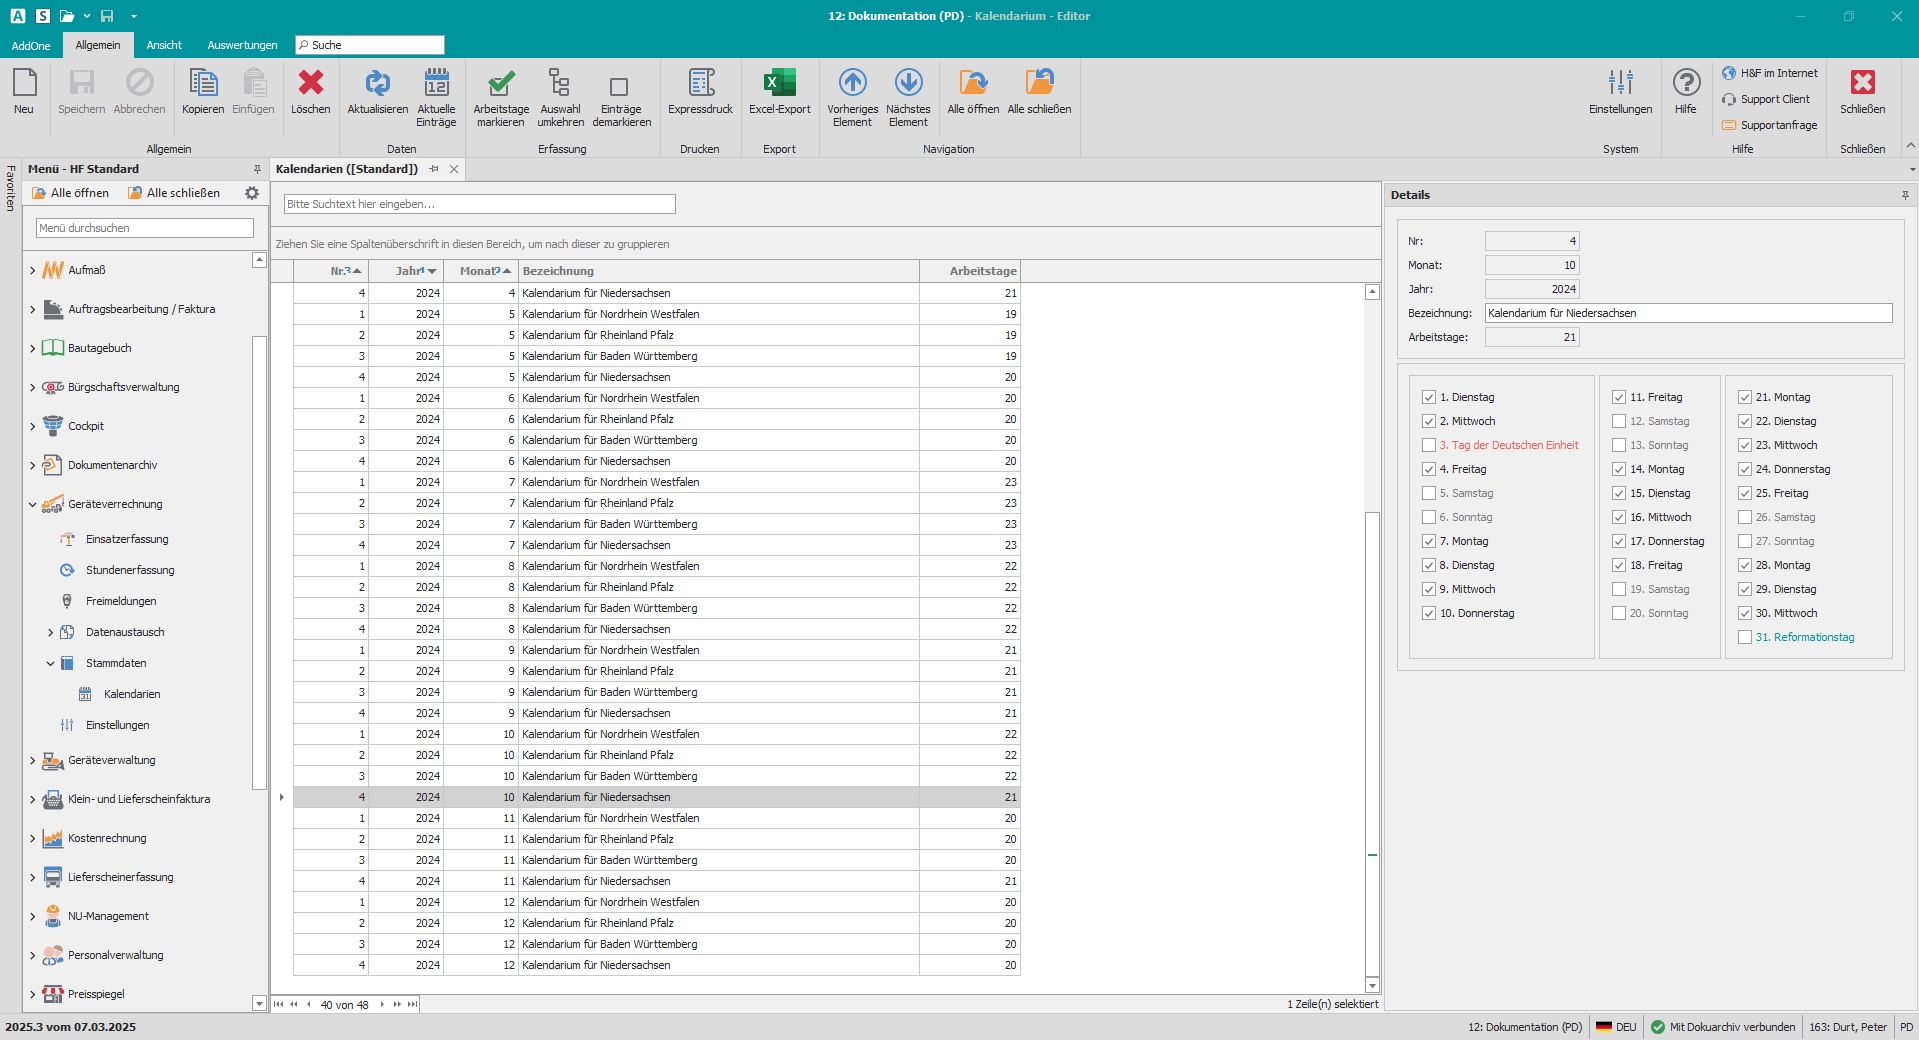Enable the 31. Reformationstag checkbox
The image size is (1919, 1040).
pyautogui.click(x=1745, y=637)
